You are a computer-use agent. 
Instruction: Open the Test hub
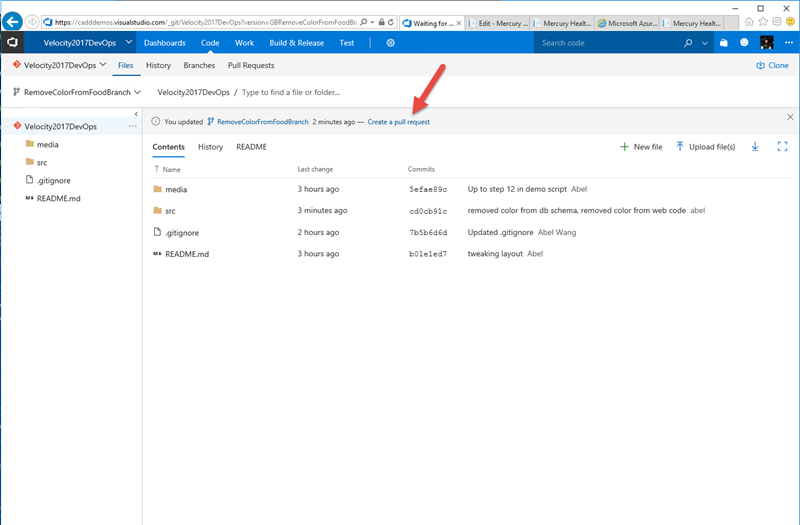tap(347, 43)
